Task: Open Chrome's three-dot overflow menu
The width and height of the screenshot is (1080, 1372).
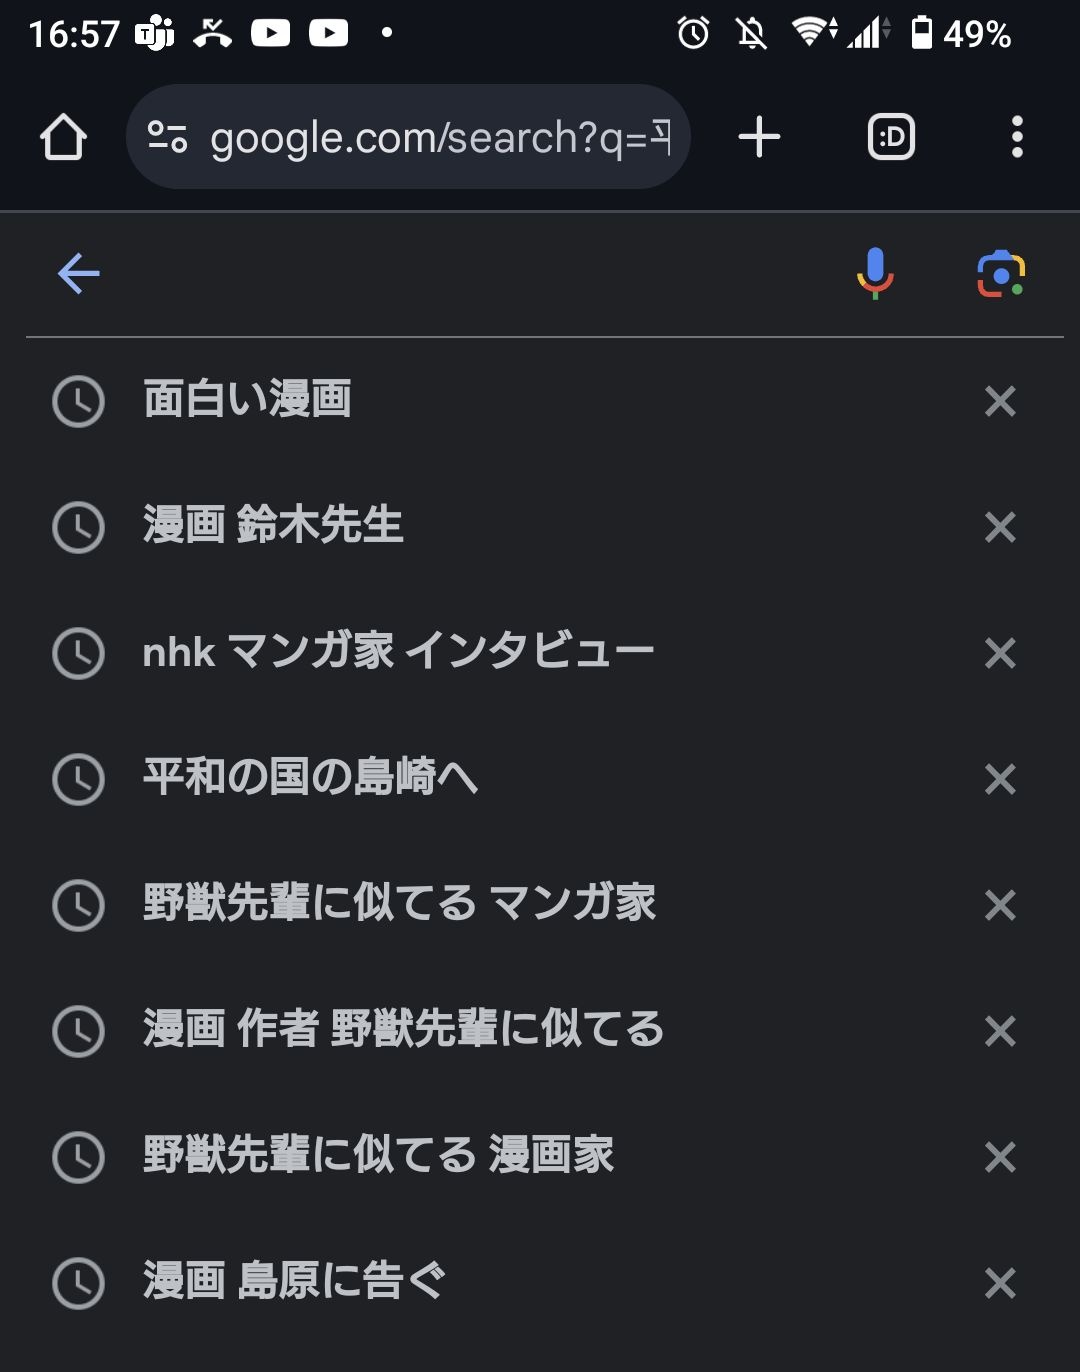Action: pyautogui.click(x=1017, y=137)
